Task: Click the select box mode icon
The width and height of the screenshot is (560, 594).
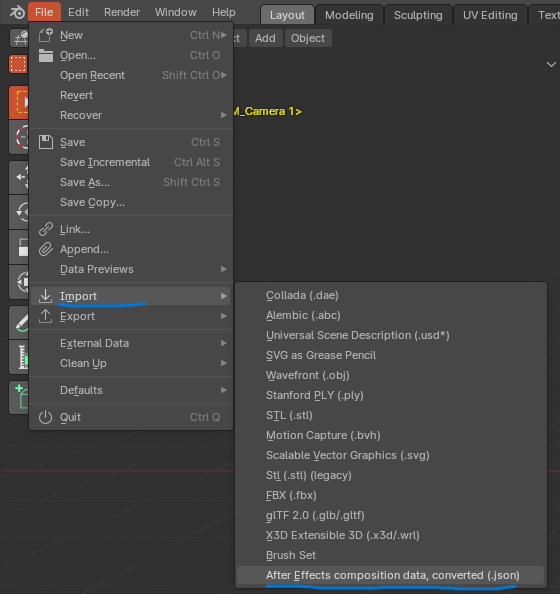Action: point(18,64)
